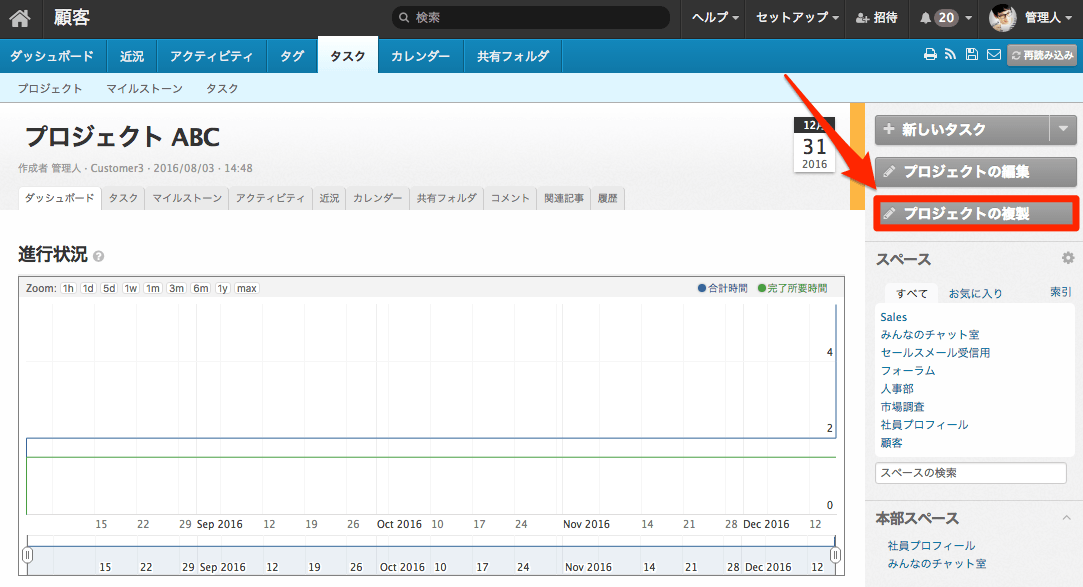Toggle 合計時間 legend series
This screenshot has width=1083, height=587.
(722, 289)
